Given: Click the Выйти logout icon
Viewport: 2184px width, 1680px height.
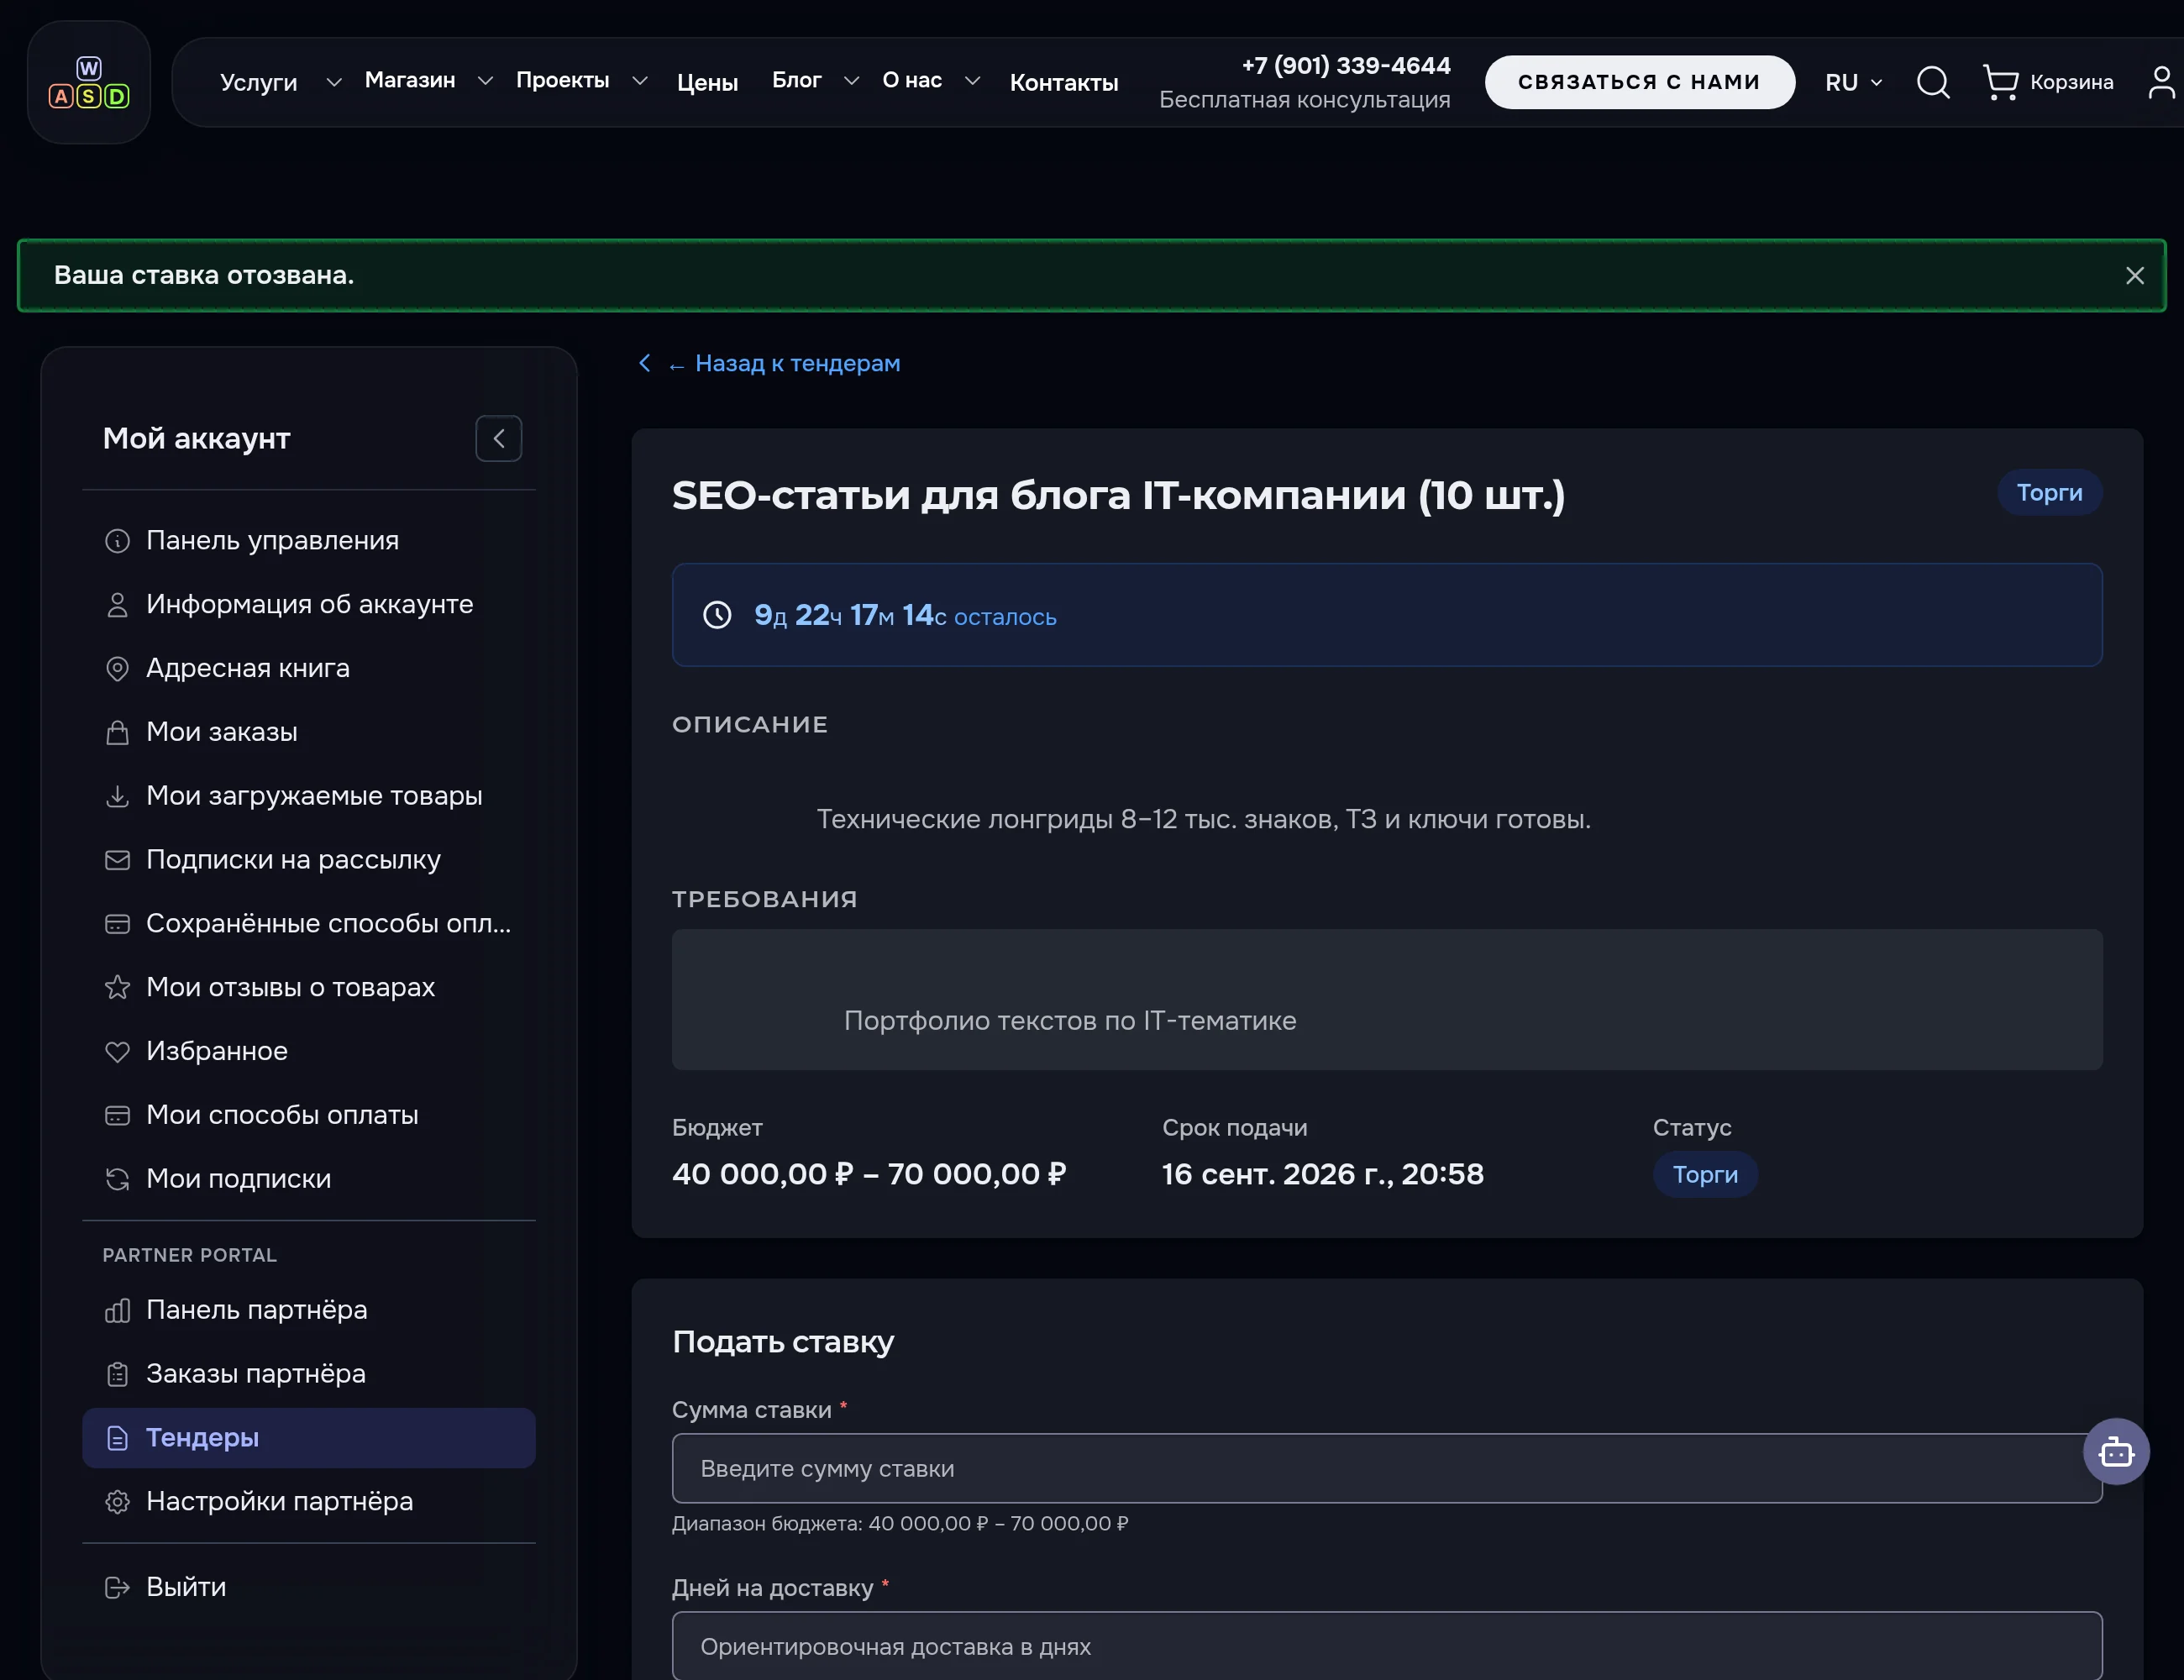Looking at the screenshot, I should point(117,1588).
